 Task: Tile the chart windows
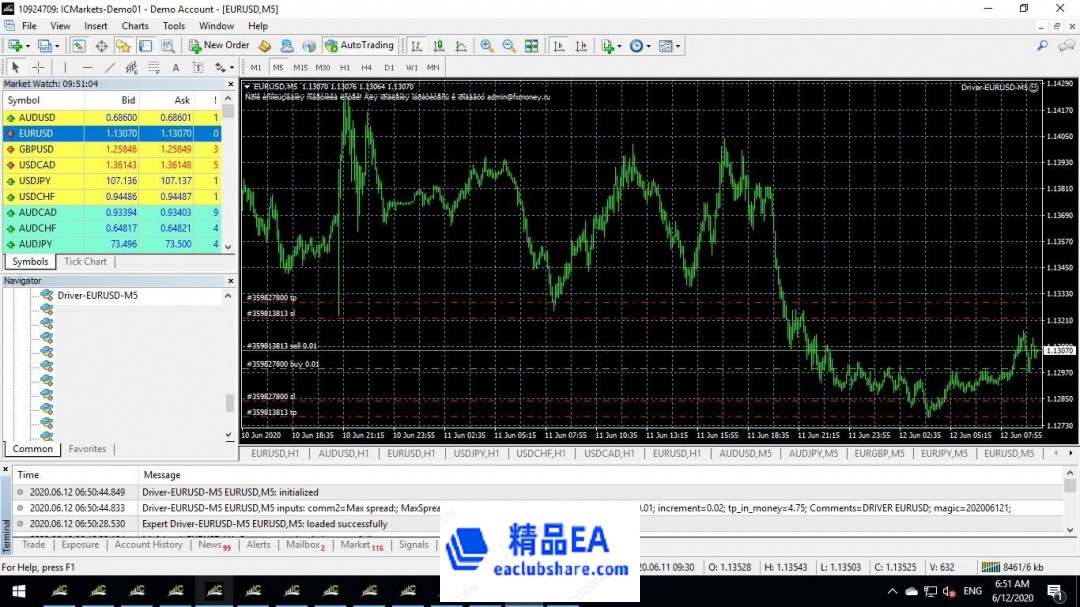(531, 46)
